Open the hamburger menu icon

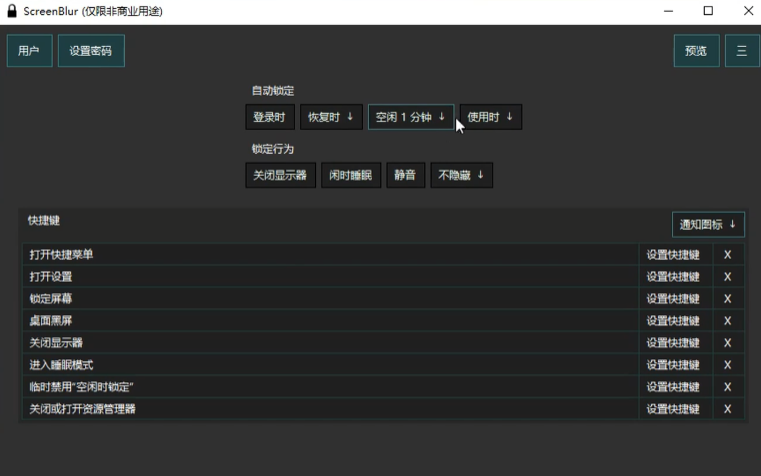pyautogui.click(x=741, y=51)
